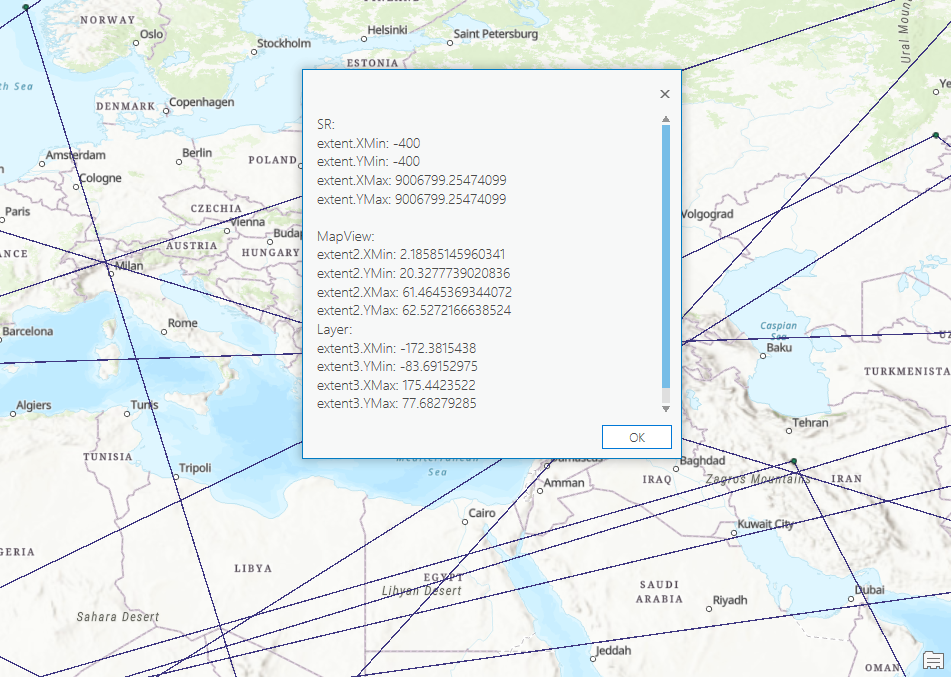The height and width of the screenshot is (677, 951).
Task: Click the 'MapView:' heading text
Action: pyautogui.click(x=345, y=237)
